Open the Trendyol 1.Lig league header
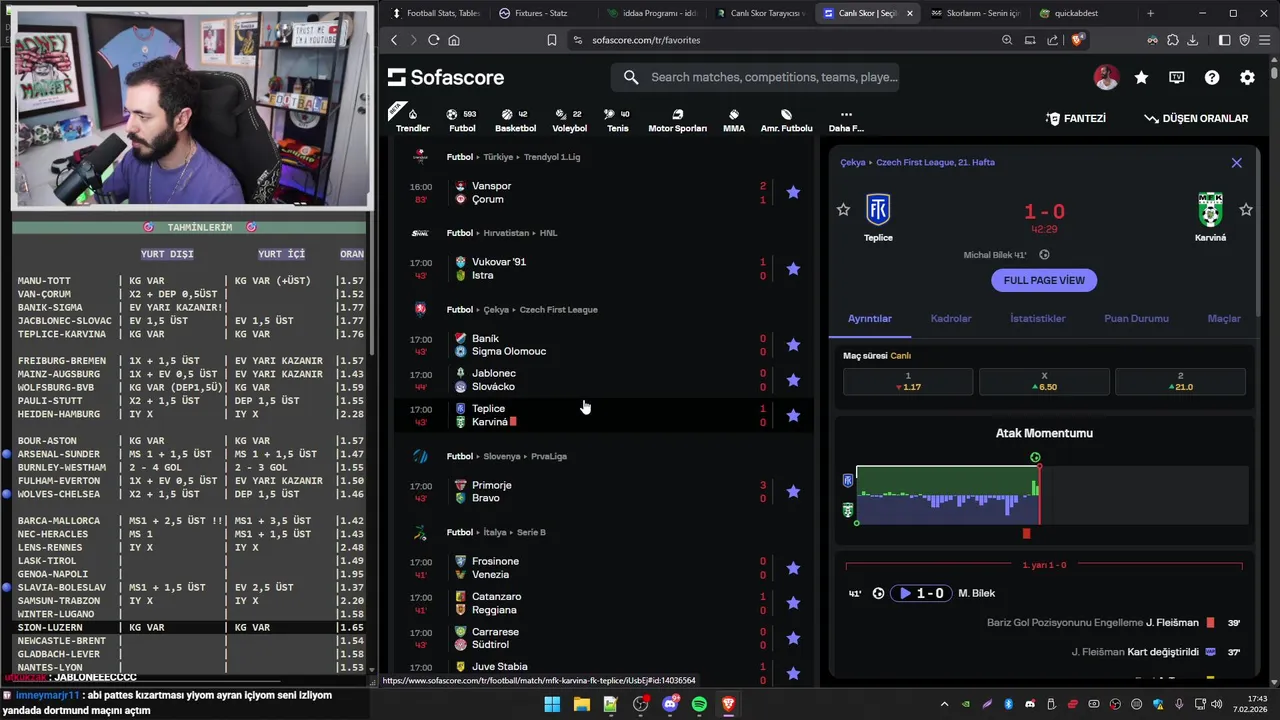 click(x=552, y=157)
